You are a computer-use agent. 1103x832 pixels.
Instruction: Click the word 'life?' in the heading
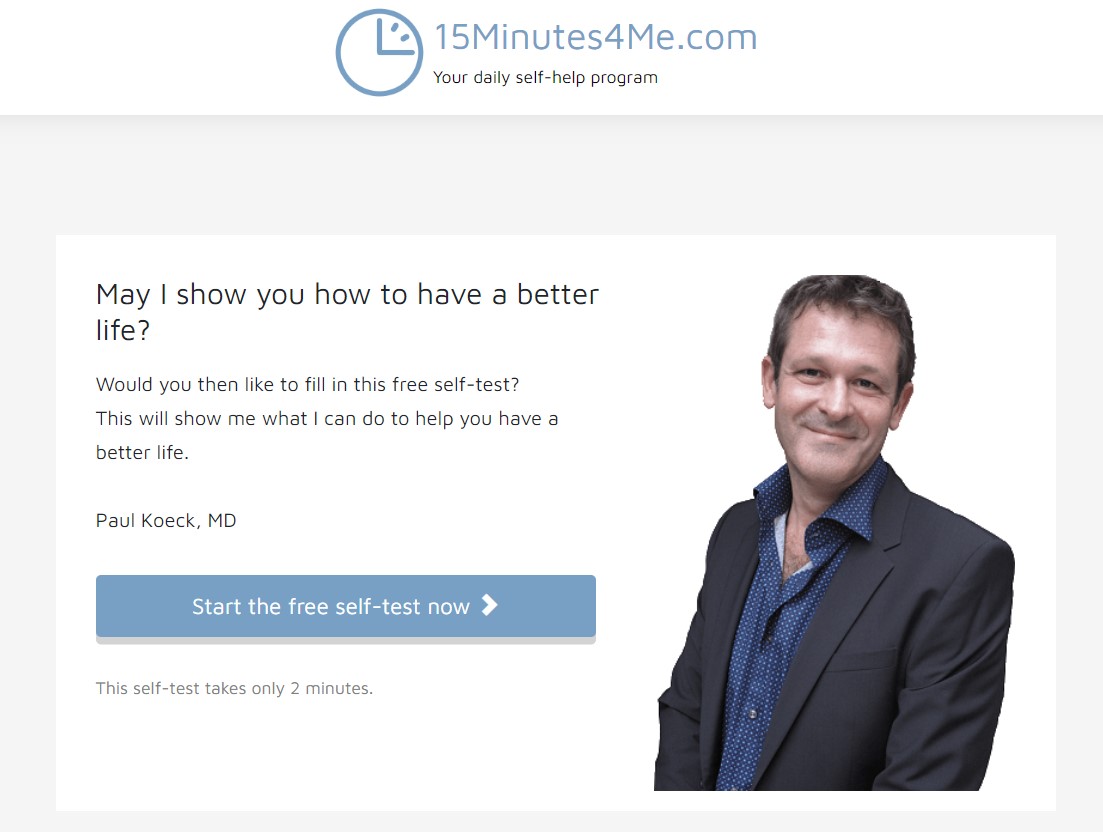[123, 330]
